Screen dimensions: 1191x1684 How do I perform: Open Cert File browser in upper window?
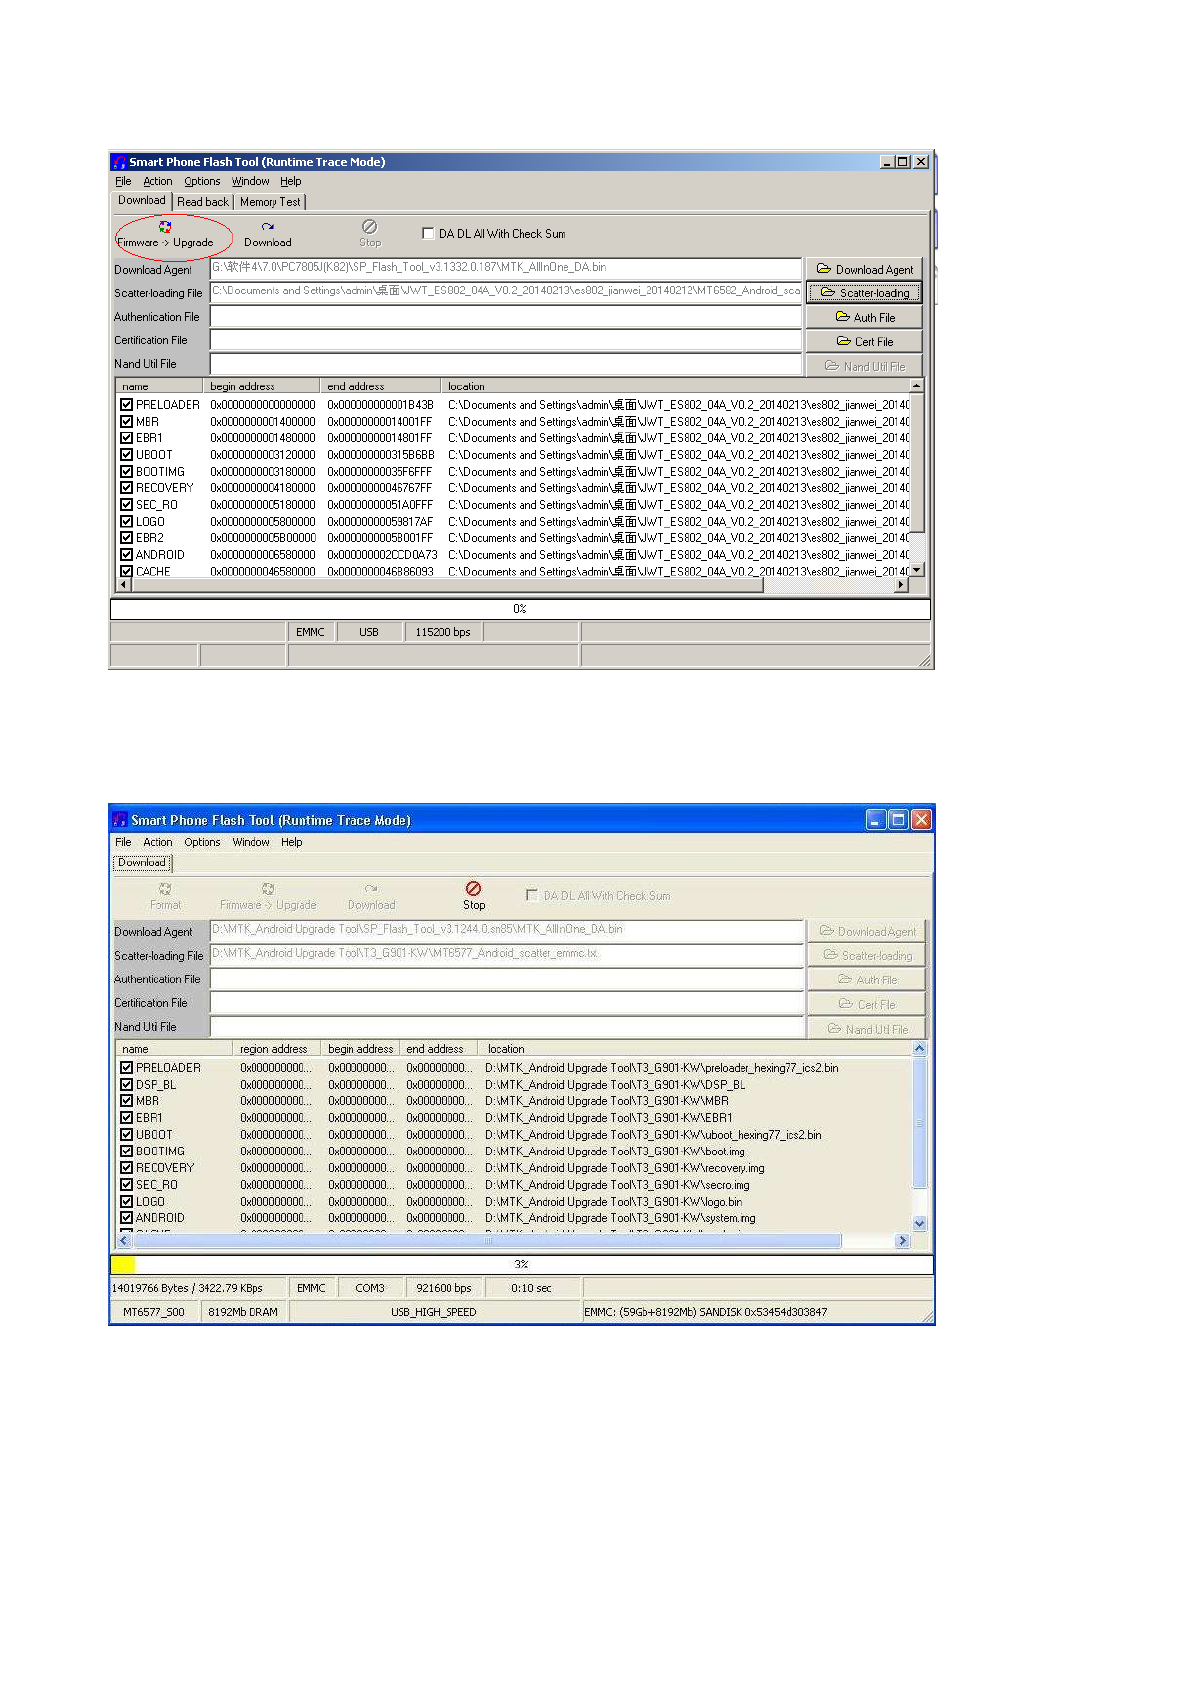(864, 341)
